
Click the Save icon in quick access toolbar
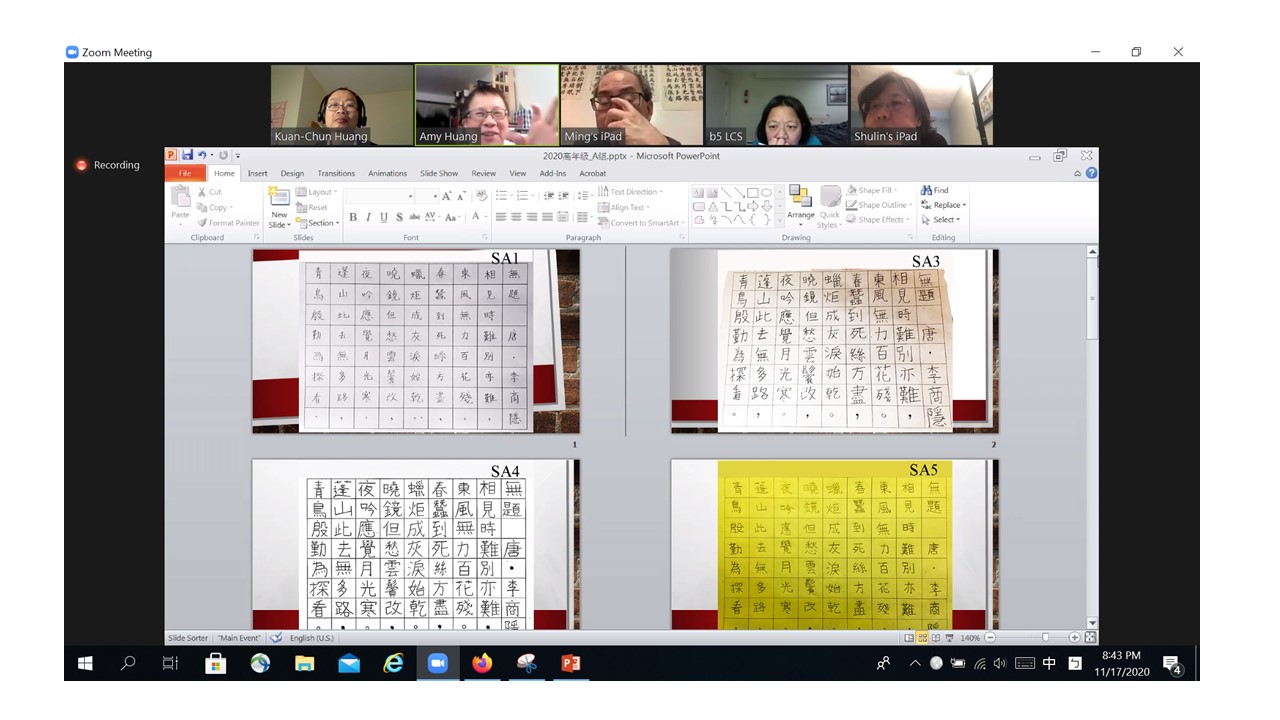click(x=187, y=155)
